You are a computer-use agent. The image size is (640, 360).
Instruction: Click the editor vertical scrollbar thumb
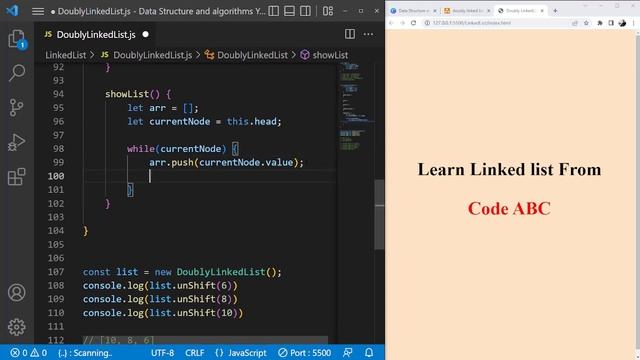tap(379, 214)
